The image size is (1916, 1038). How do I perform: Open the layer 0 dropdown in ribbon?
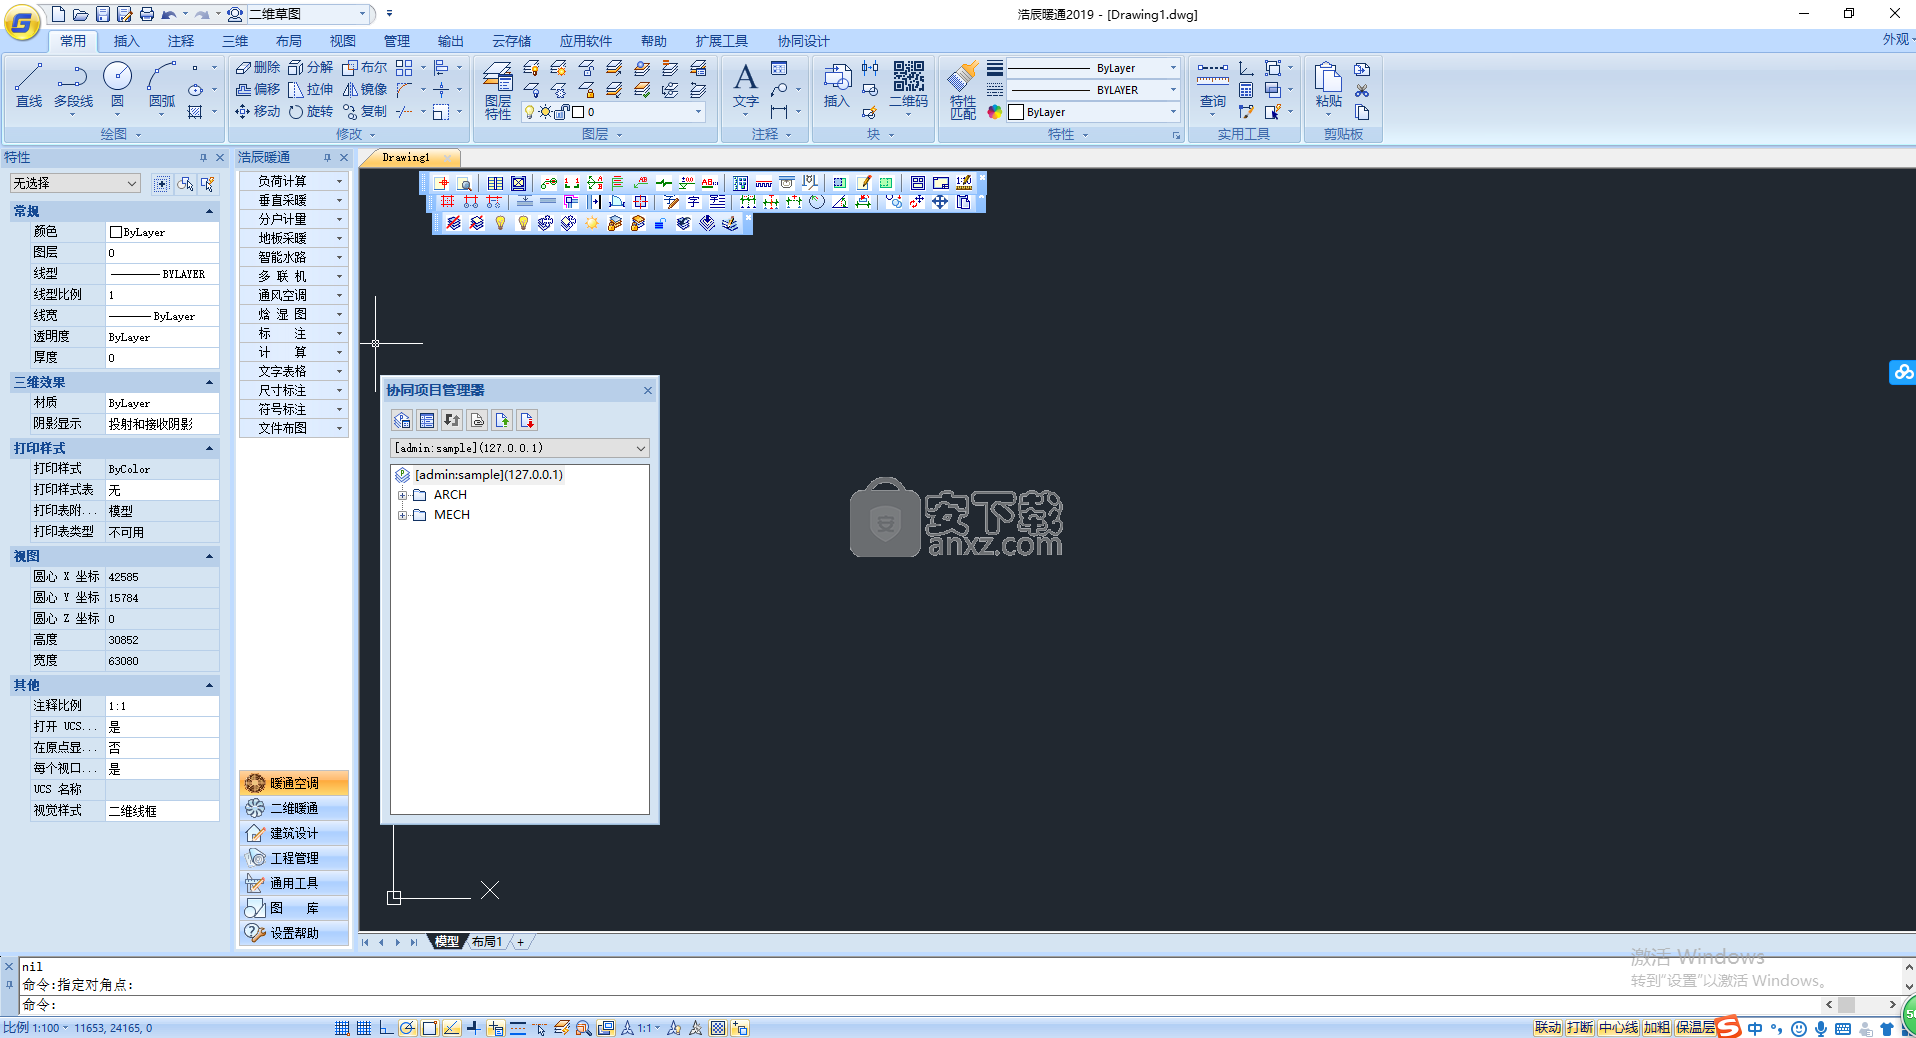[698, 112]
